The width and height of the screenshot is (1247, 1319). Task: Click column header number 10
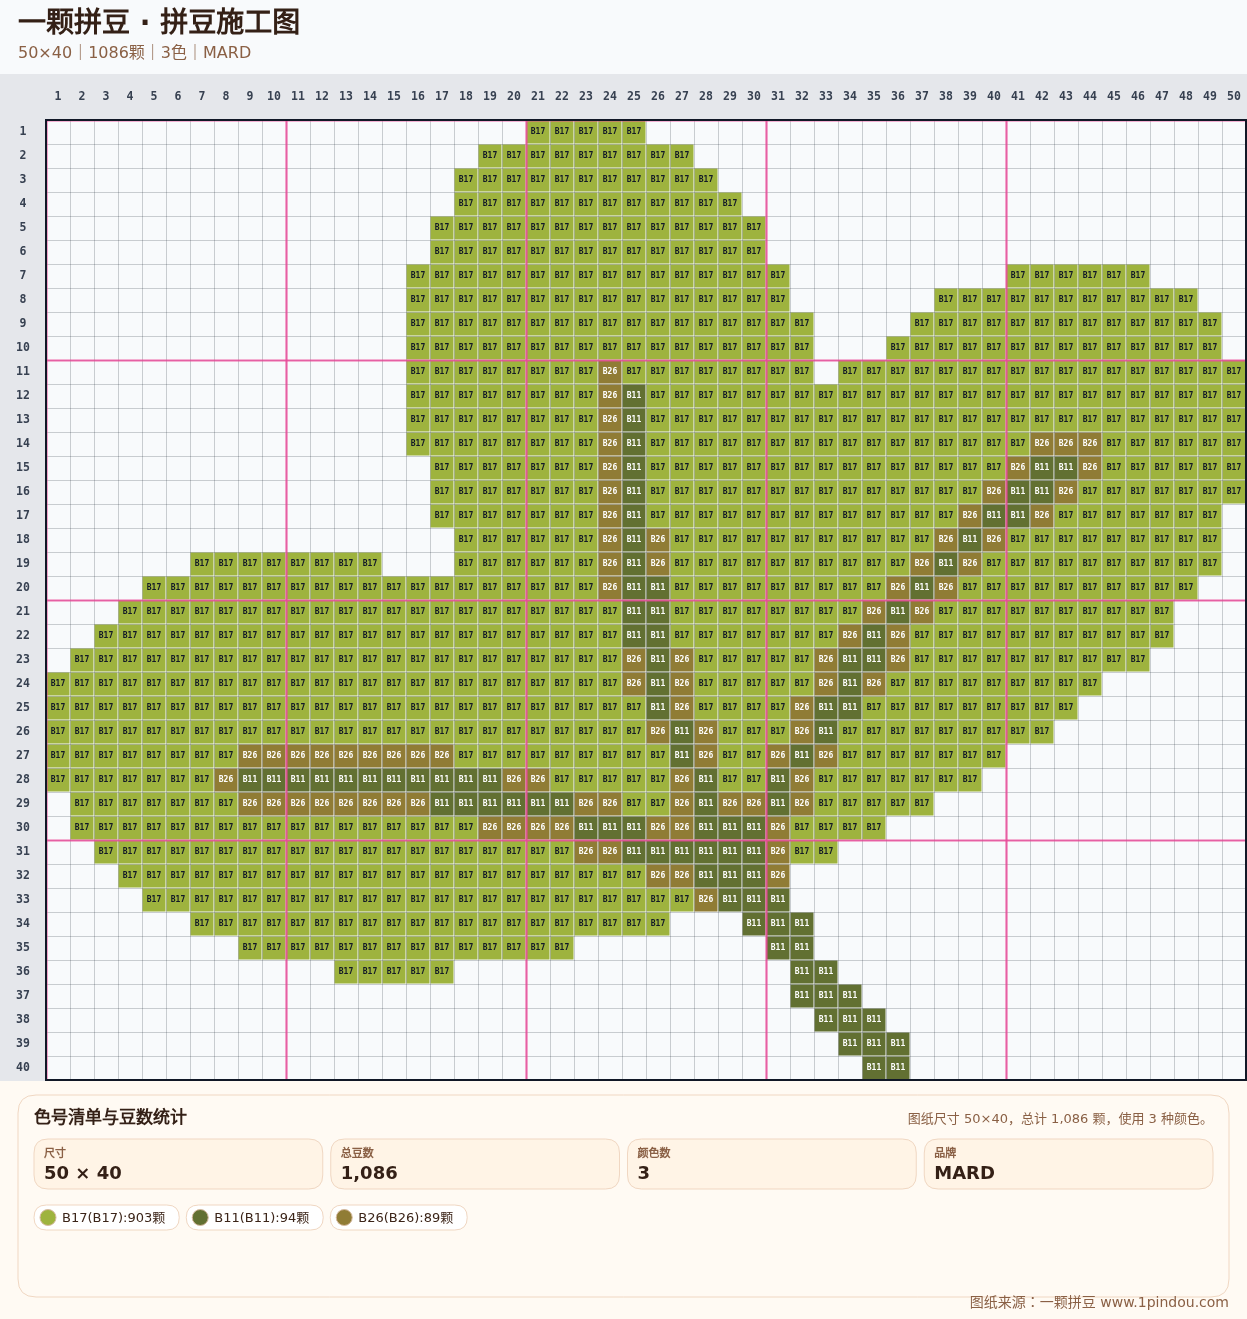point(274,96)
